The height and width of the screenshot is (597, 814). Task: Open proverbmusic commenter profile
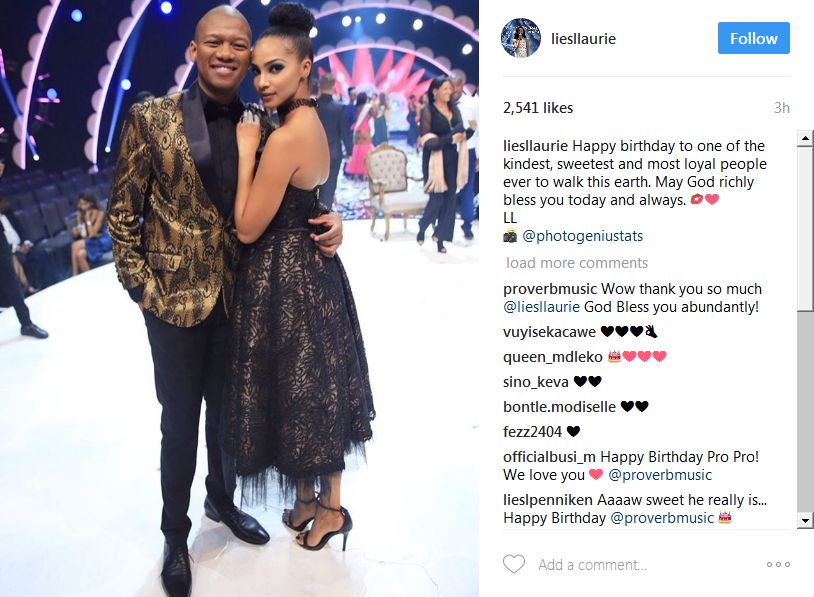point(550,289)
